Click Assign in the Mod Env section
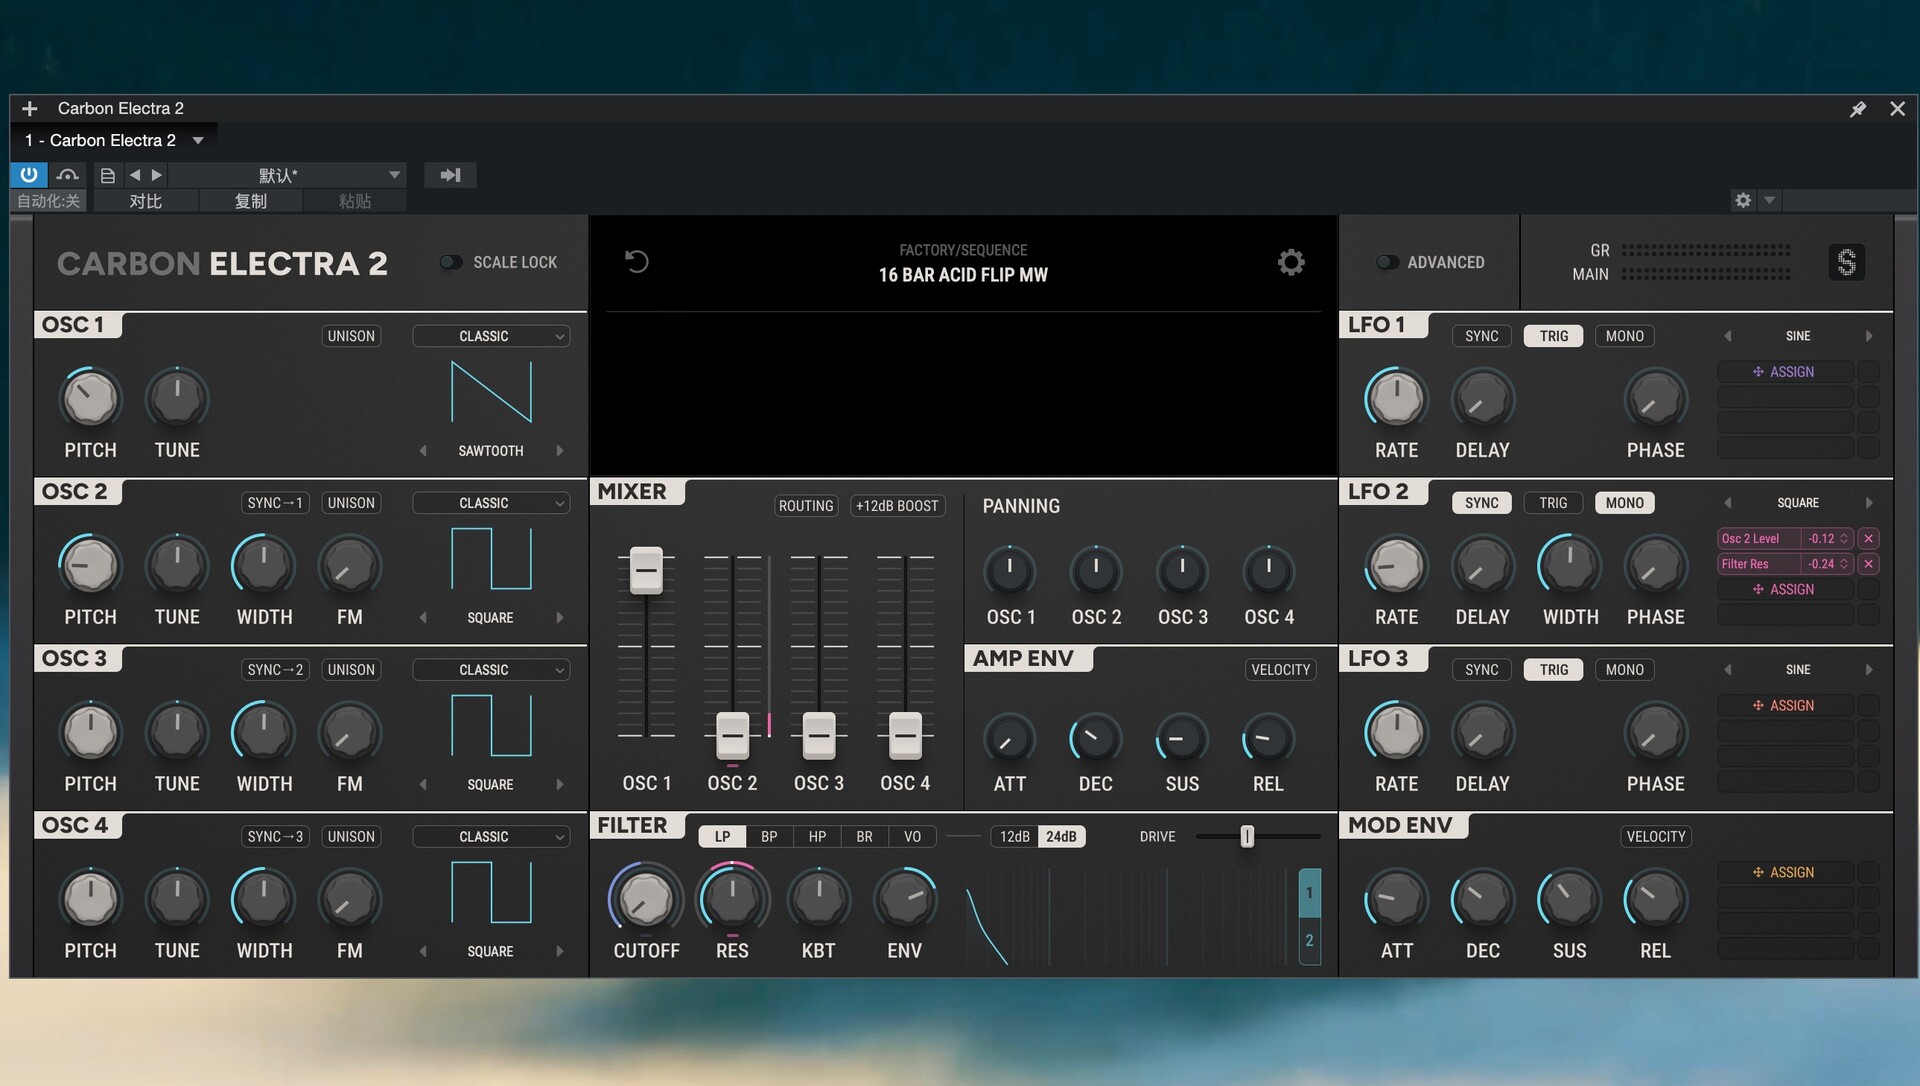 pyautogui.click(x=1784, y=873)
